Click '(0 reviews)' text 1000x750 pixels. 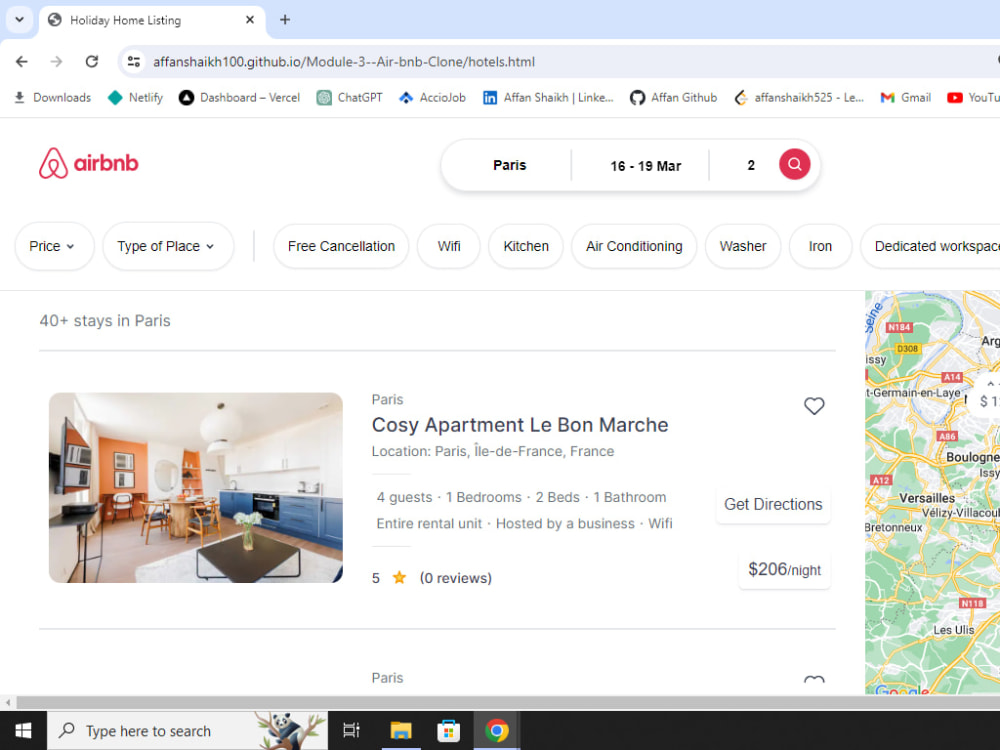tap(455, 578)
